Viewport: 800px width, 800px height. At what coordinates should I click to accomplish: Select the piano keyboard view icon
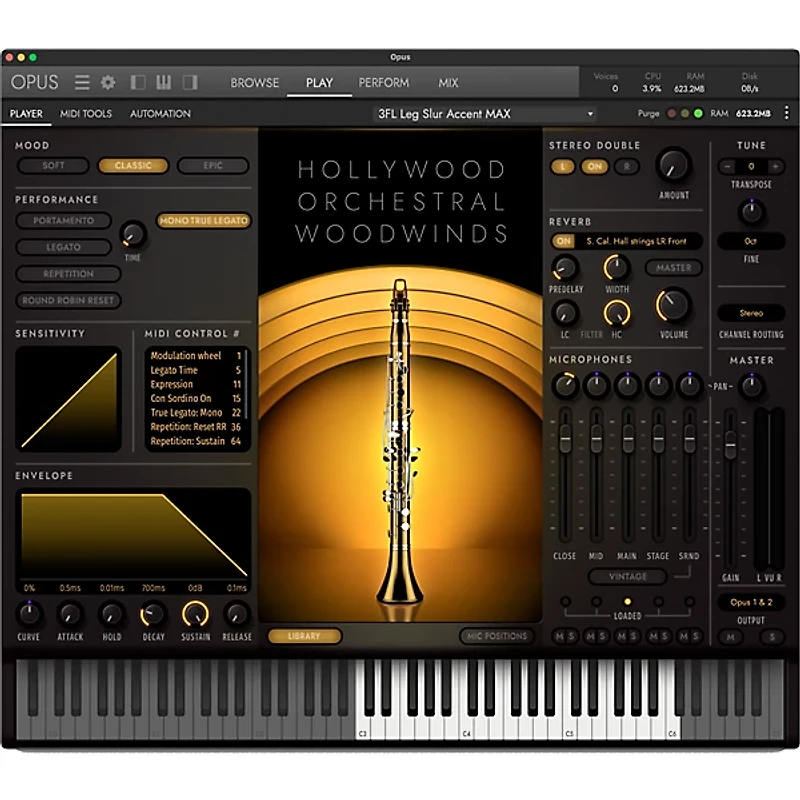(163, 82)
